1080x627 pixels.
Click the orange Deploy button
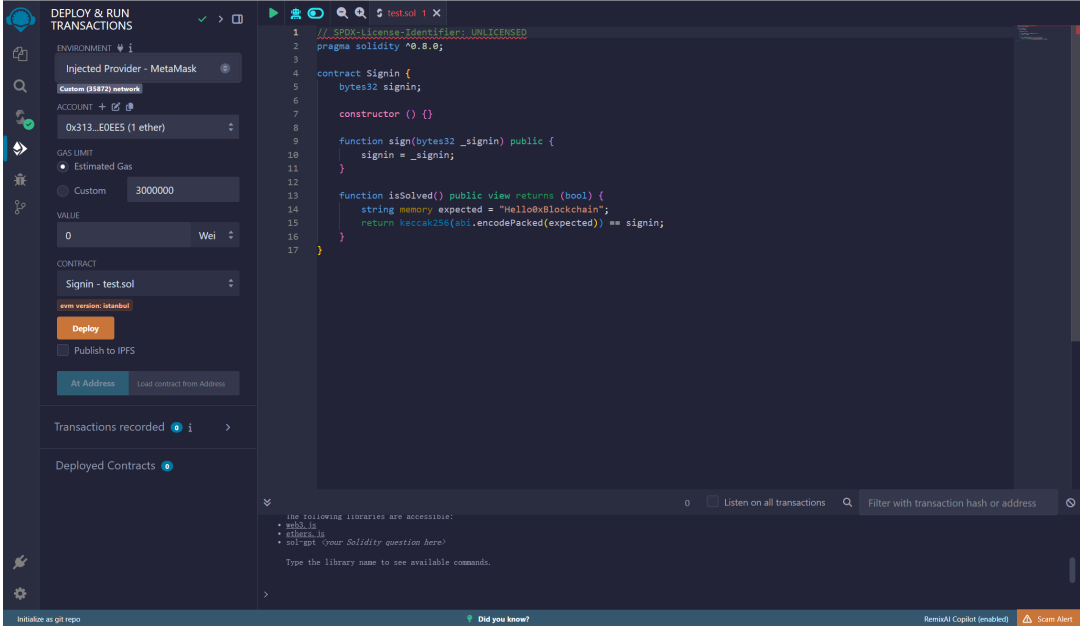click(85, 328)
